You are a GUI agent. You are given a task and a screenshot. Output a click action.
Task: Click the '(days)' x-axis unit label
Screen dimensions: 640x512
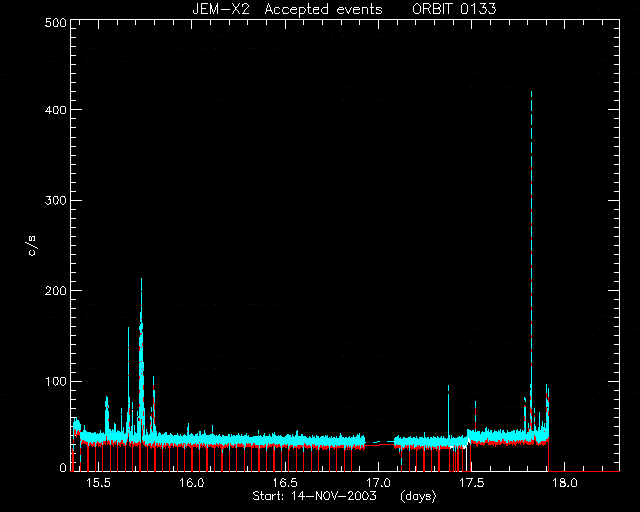point(418,496)
